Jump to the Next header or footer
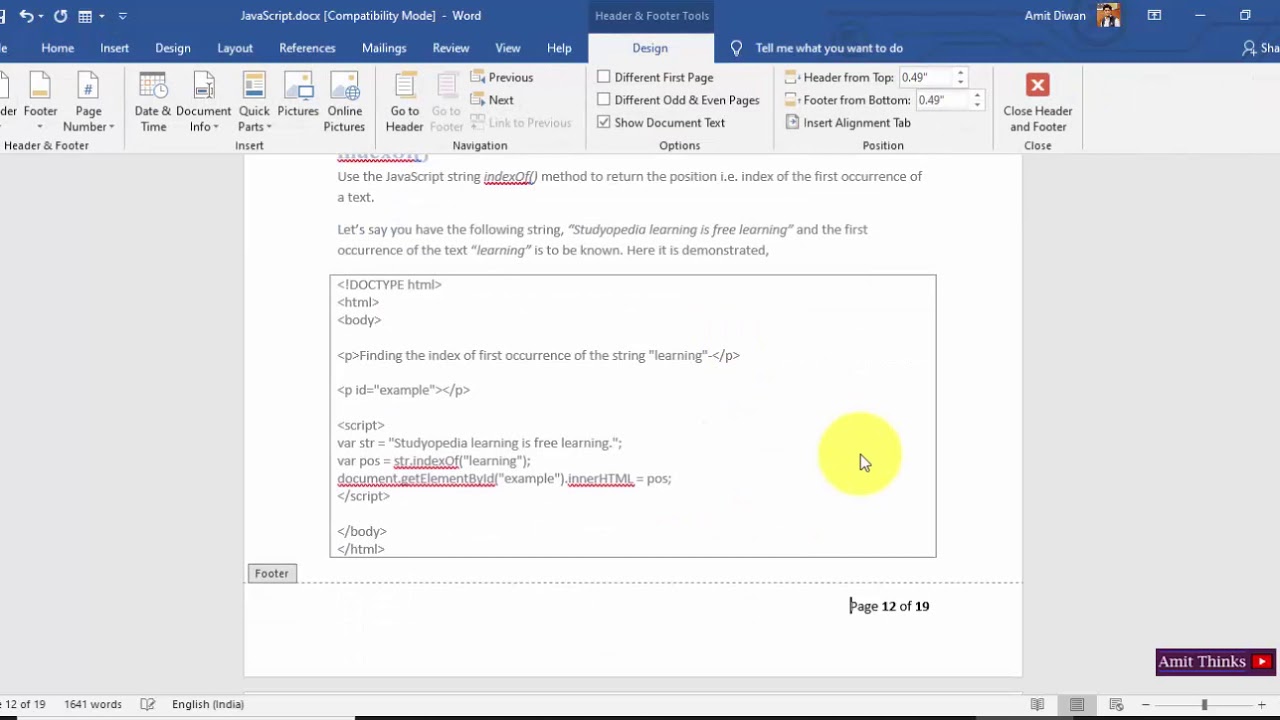This screenshot has height=720, width=1280. coord(492,100)
